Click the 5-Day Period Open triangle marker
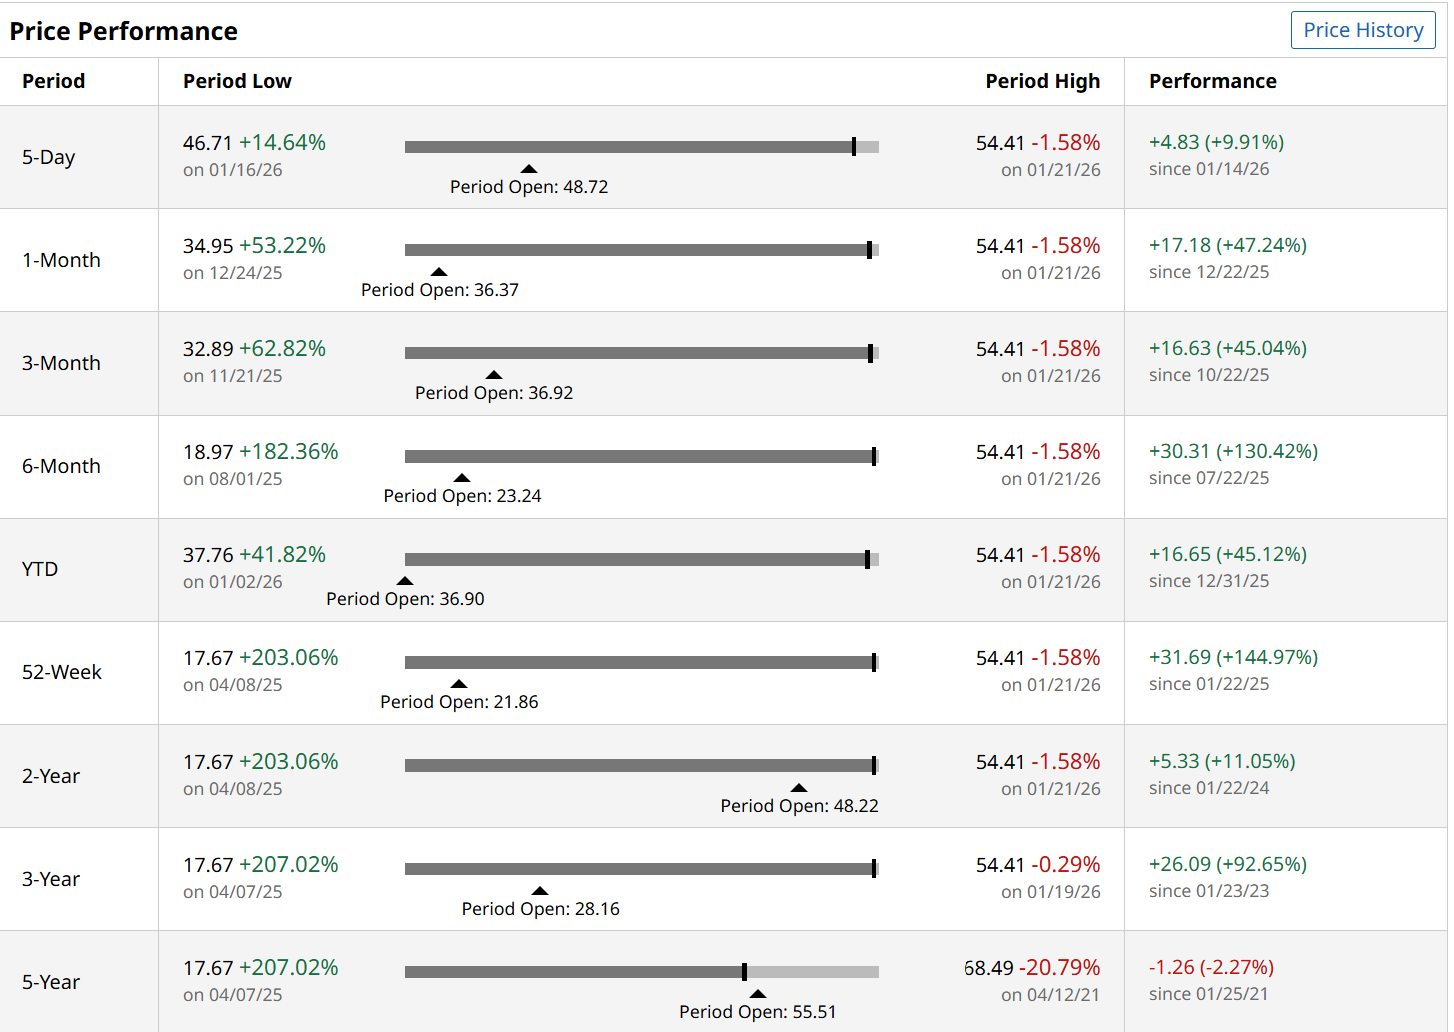The width and height of the screenshot is (1454, 1032). (529, 169)
